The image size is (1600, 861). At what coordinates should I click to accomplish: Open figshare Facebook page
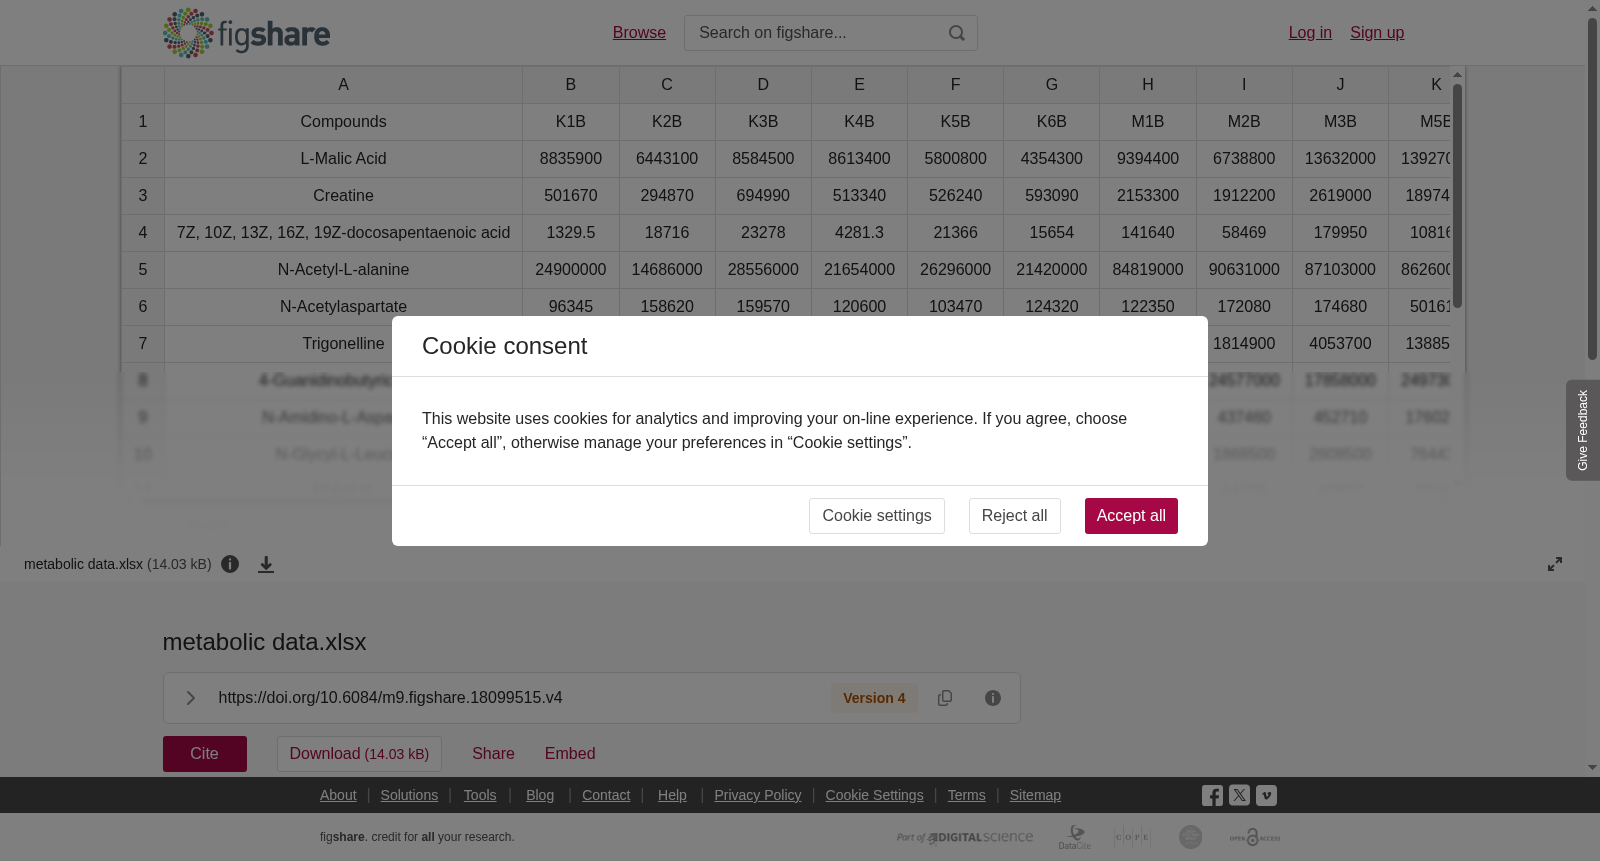(1212, 795)
